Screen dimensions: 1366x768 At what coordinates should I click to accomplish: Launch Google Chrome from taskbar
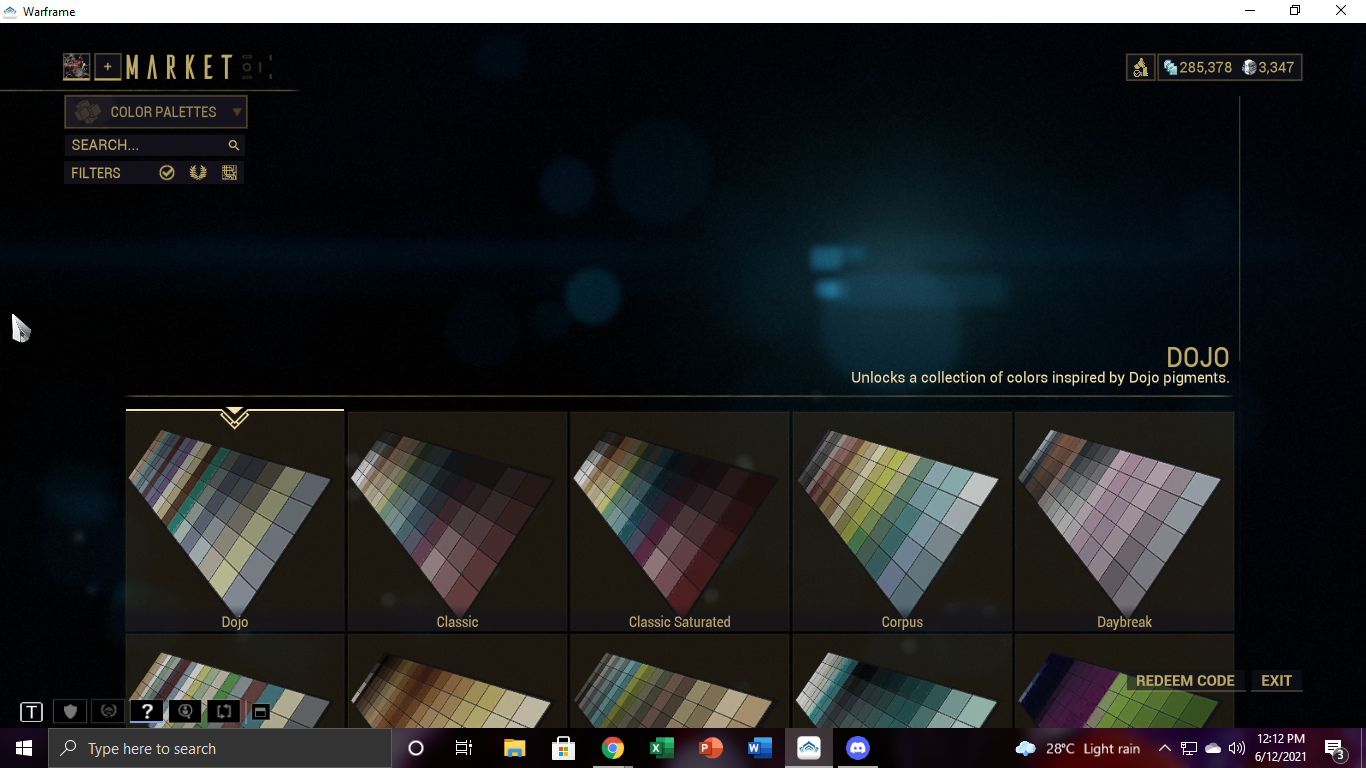coord(613,748)
